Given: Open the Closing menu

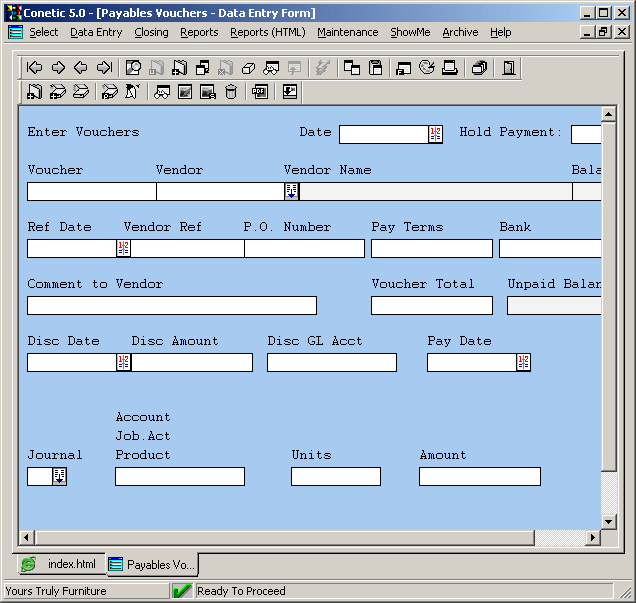Looking at the screenshot, I should [x=151, y=32].
